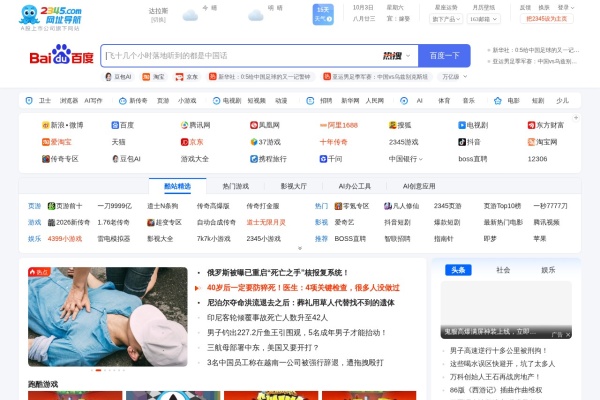
Task: Select the 酷站精选 tab
Action: 178,186
